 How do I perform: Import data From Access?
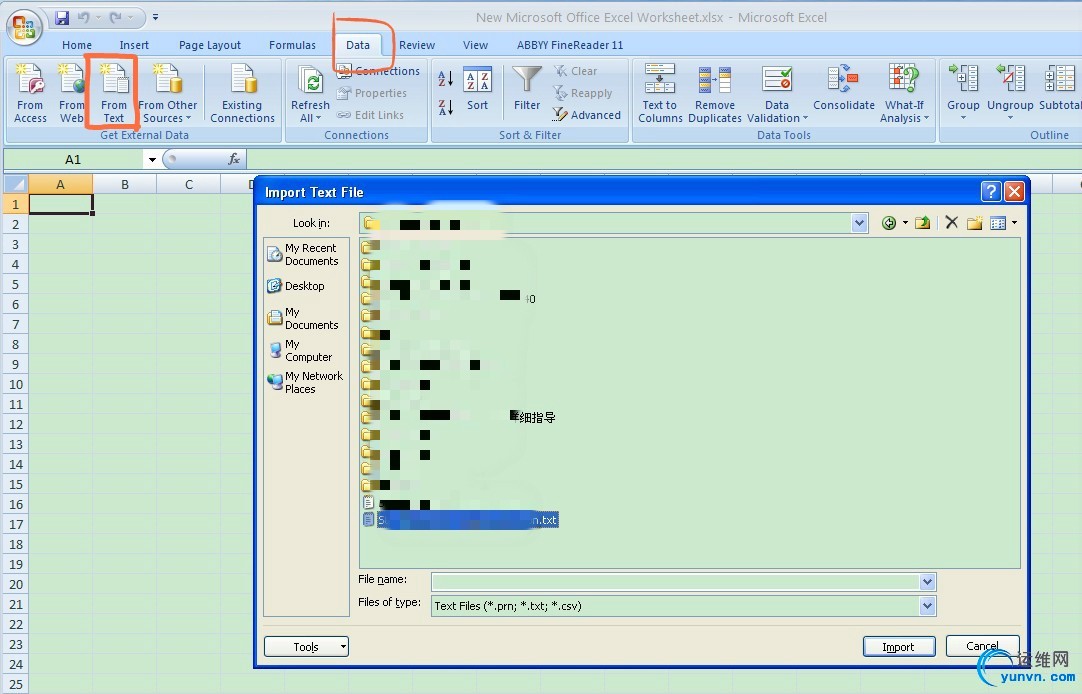(x=30, y=93)
